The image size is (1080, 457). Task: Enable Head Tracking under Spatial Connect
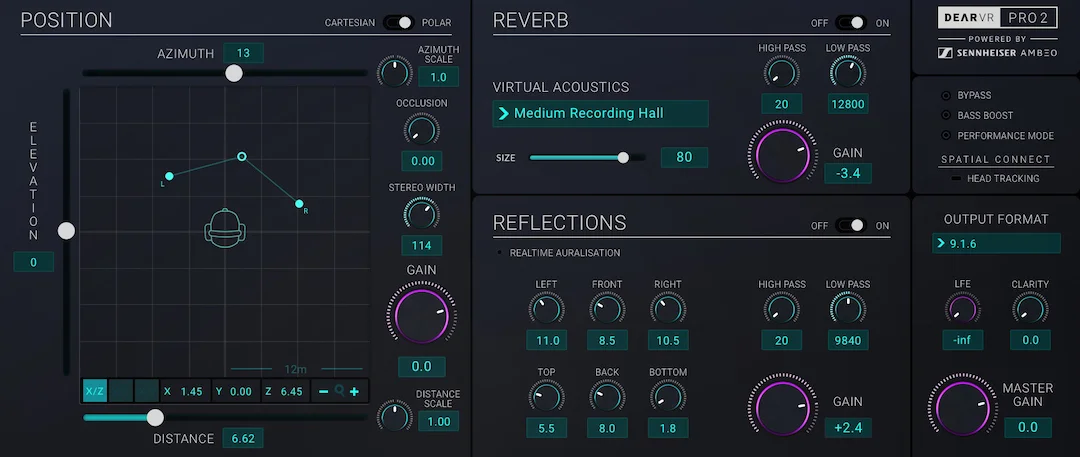point(956,179)
